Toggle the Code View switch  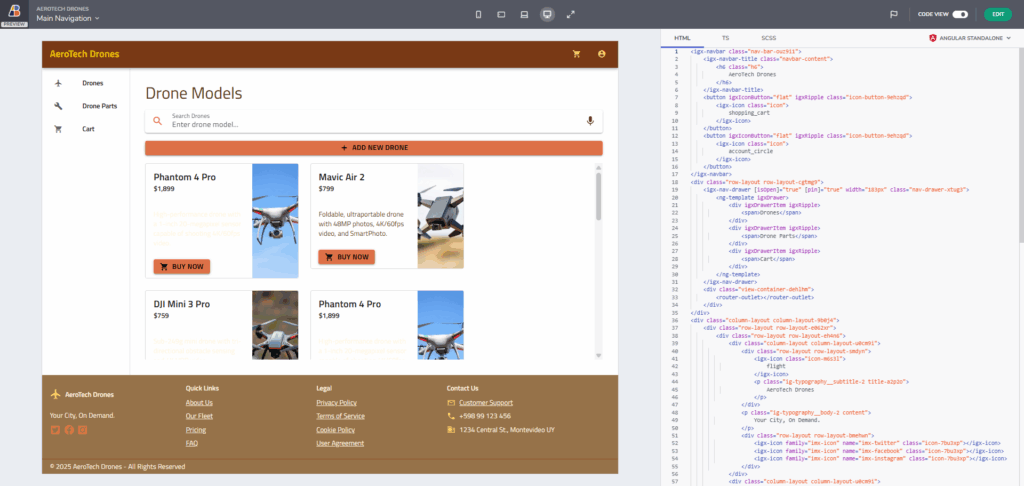point(960,14)
